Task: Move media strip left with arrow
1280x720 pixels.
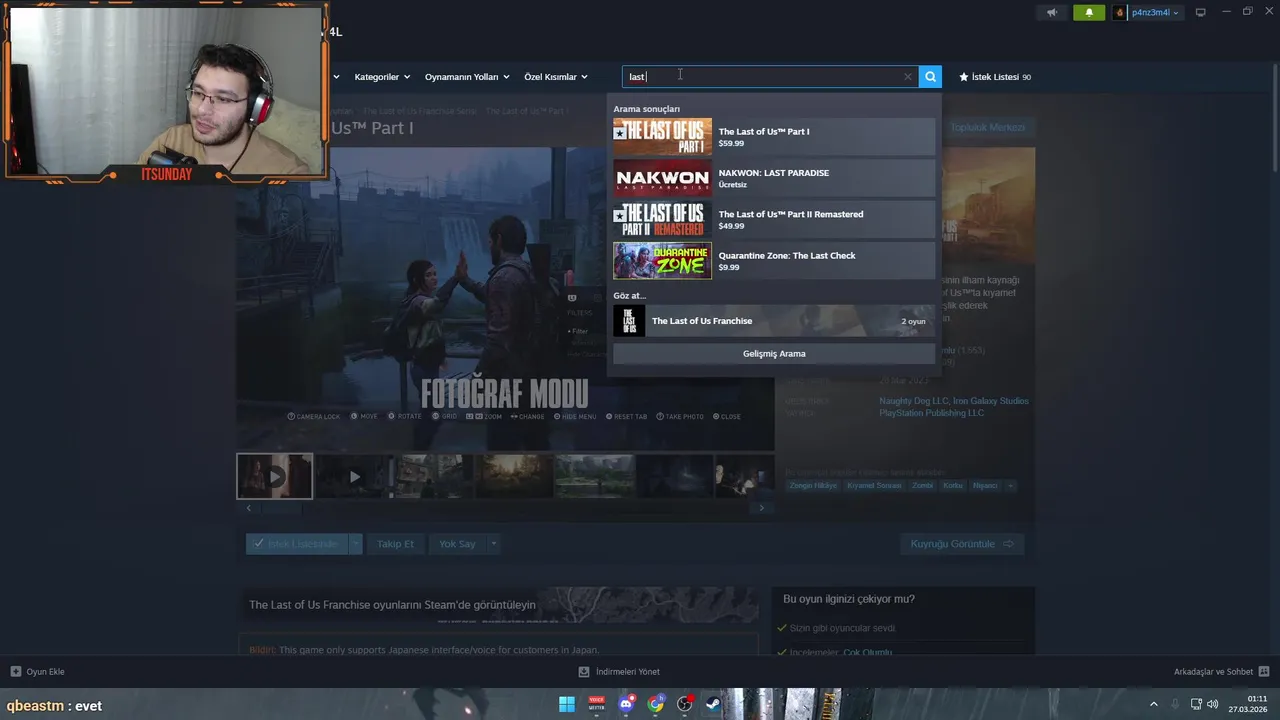Action: 249,508
